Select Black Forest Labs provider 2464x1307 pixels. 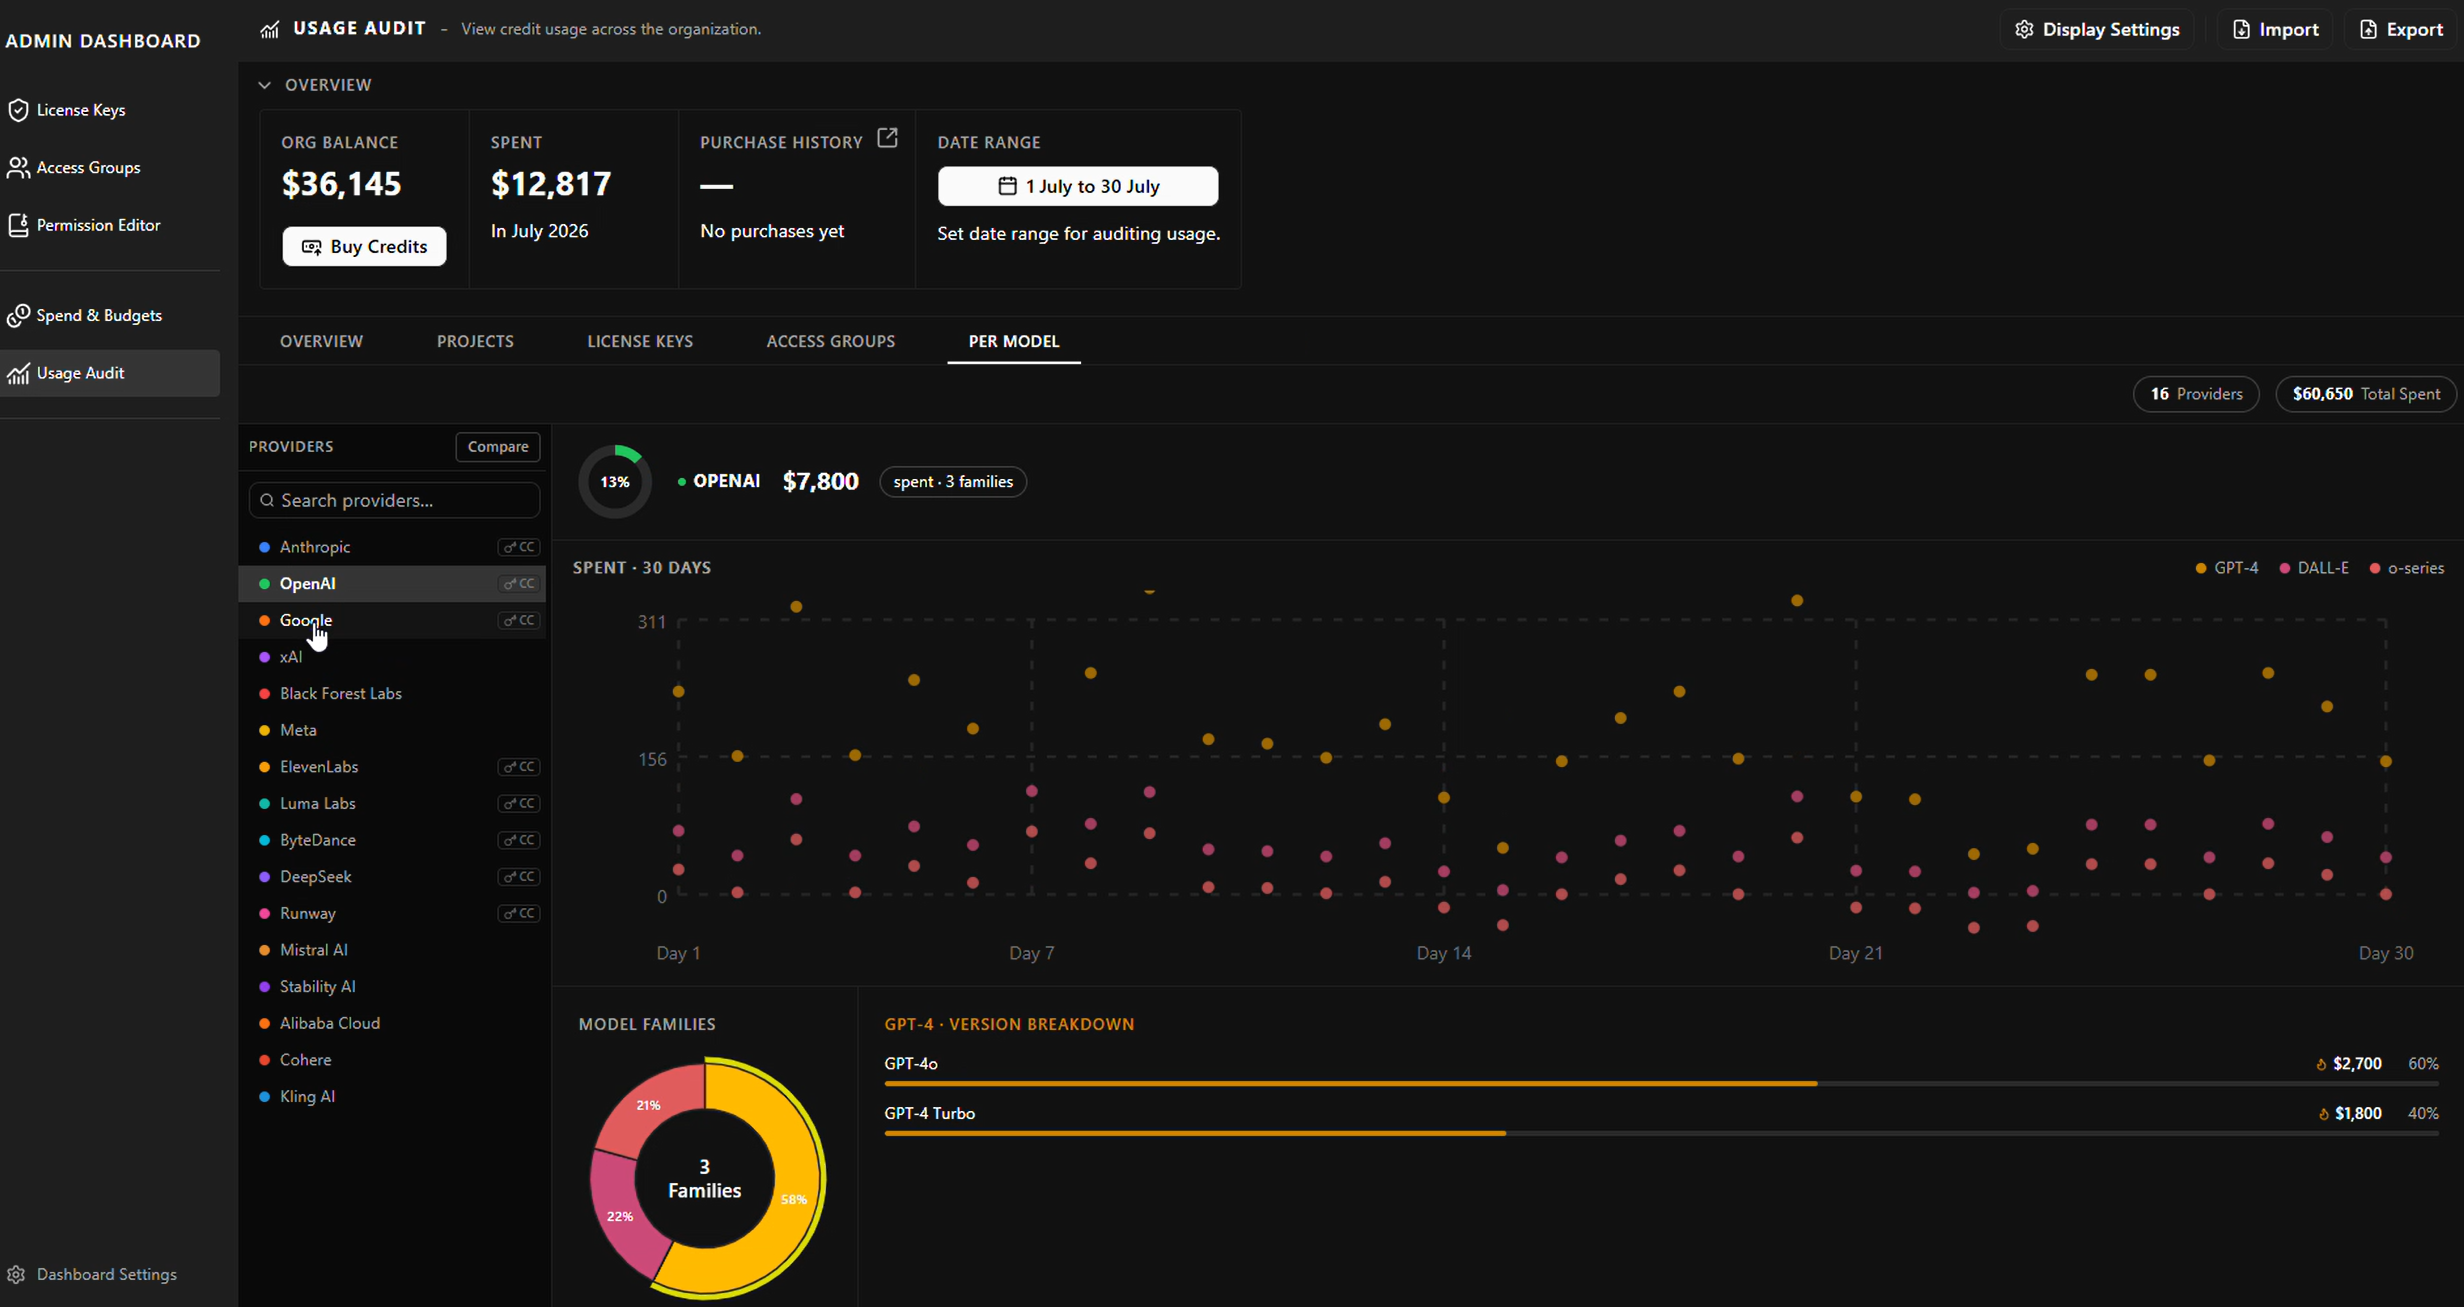click(x=392, y=694)
